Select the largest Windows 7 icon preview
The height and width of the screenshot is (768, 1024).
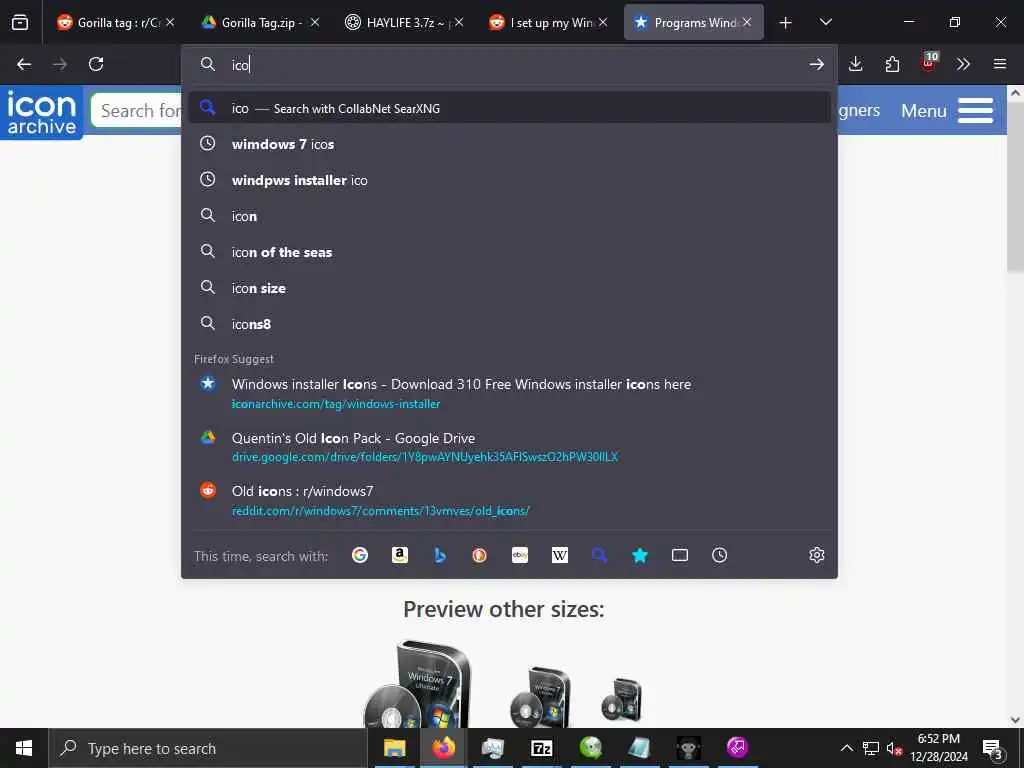[417, 683]
